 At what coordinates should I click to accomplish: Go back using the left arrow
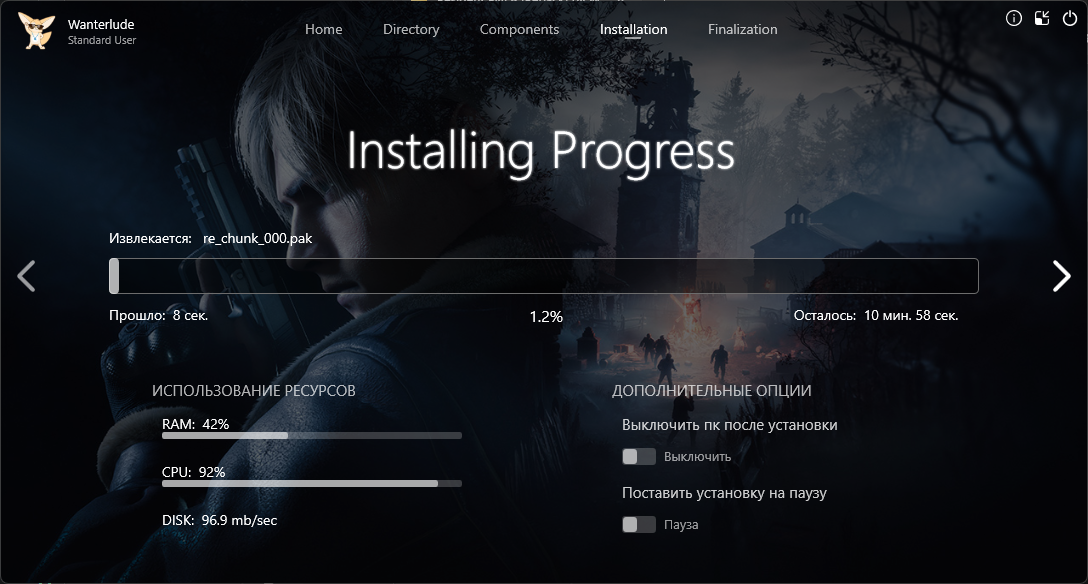27,276
